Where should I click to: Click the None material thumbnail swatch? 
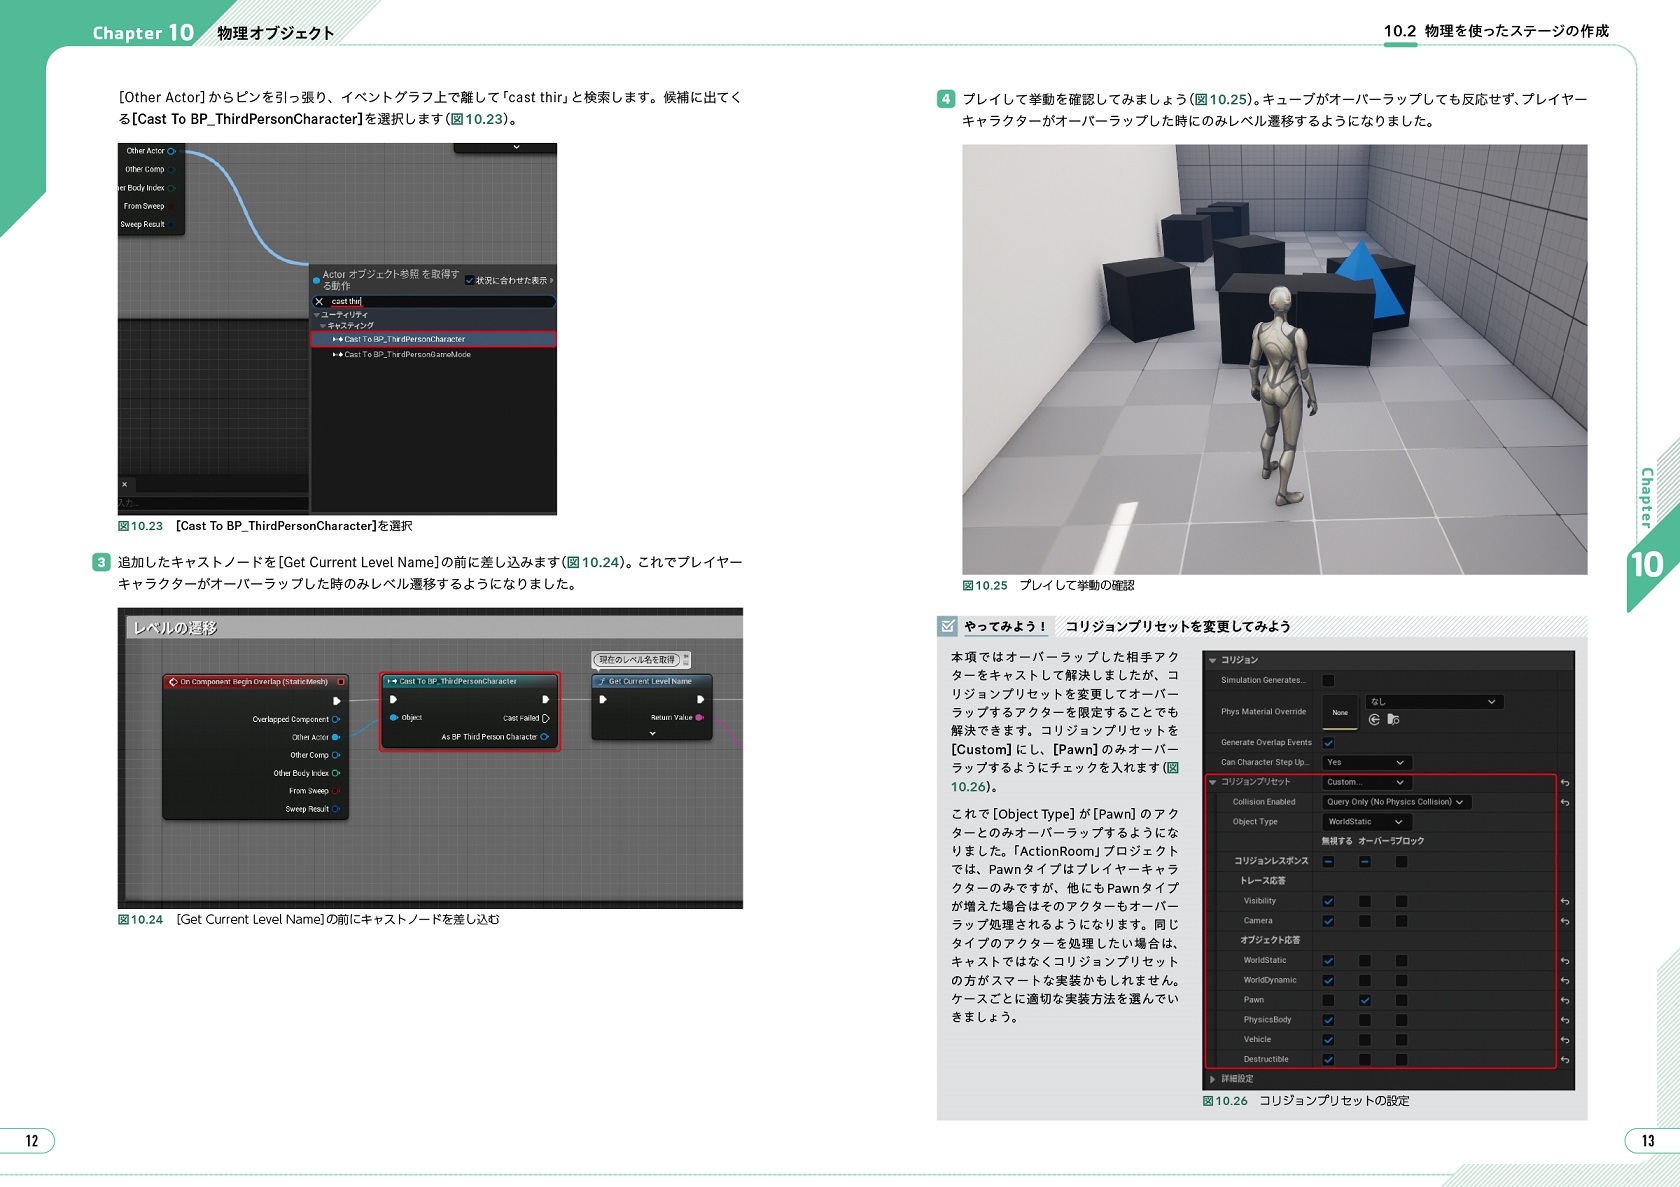(x=1340, y=712)
